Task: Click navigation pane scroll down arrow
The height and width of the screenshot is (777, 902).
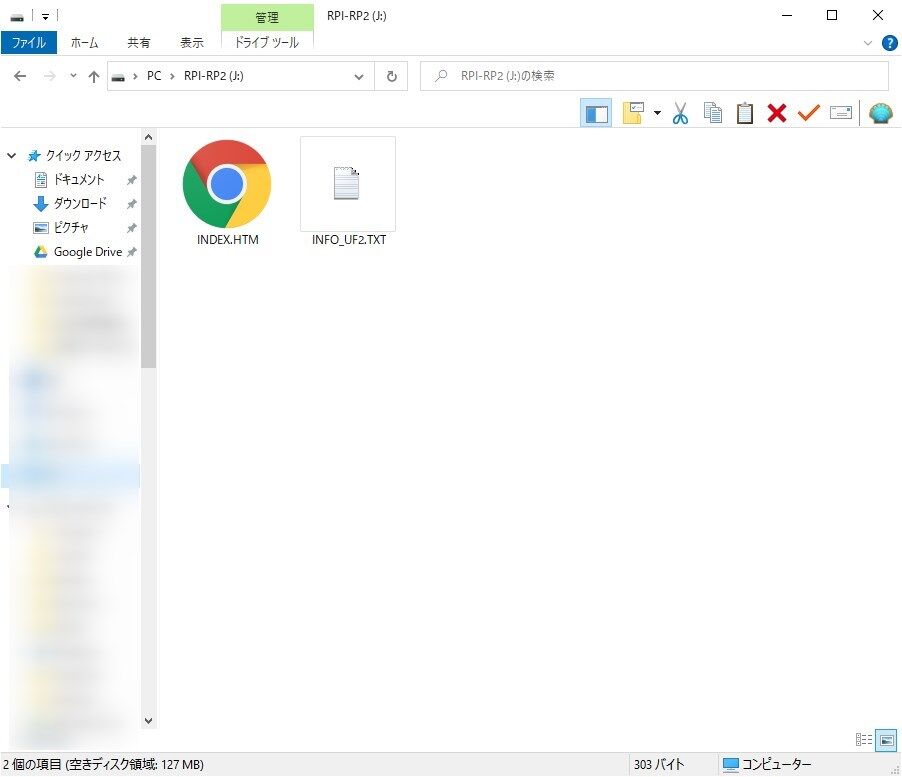Action: (148, 721)
